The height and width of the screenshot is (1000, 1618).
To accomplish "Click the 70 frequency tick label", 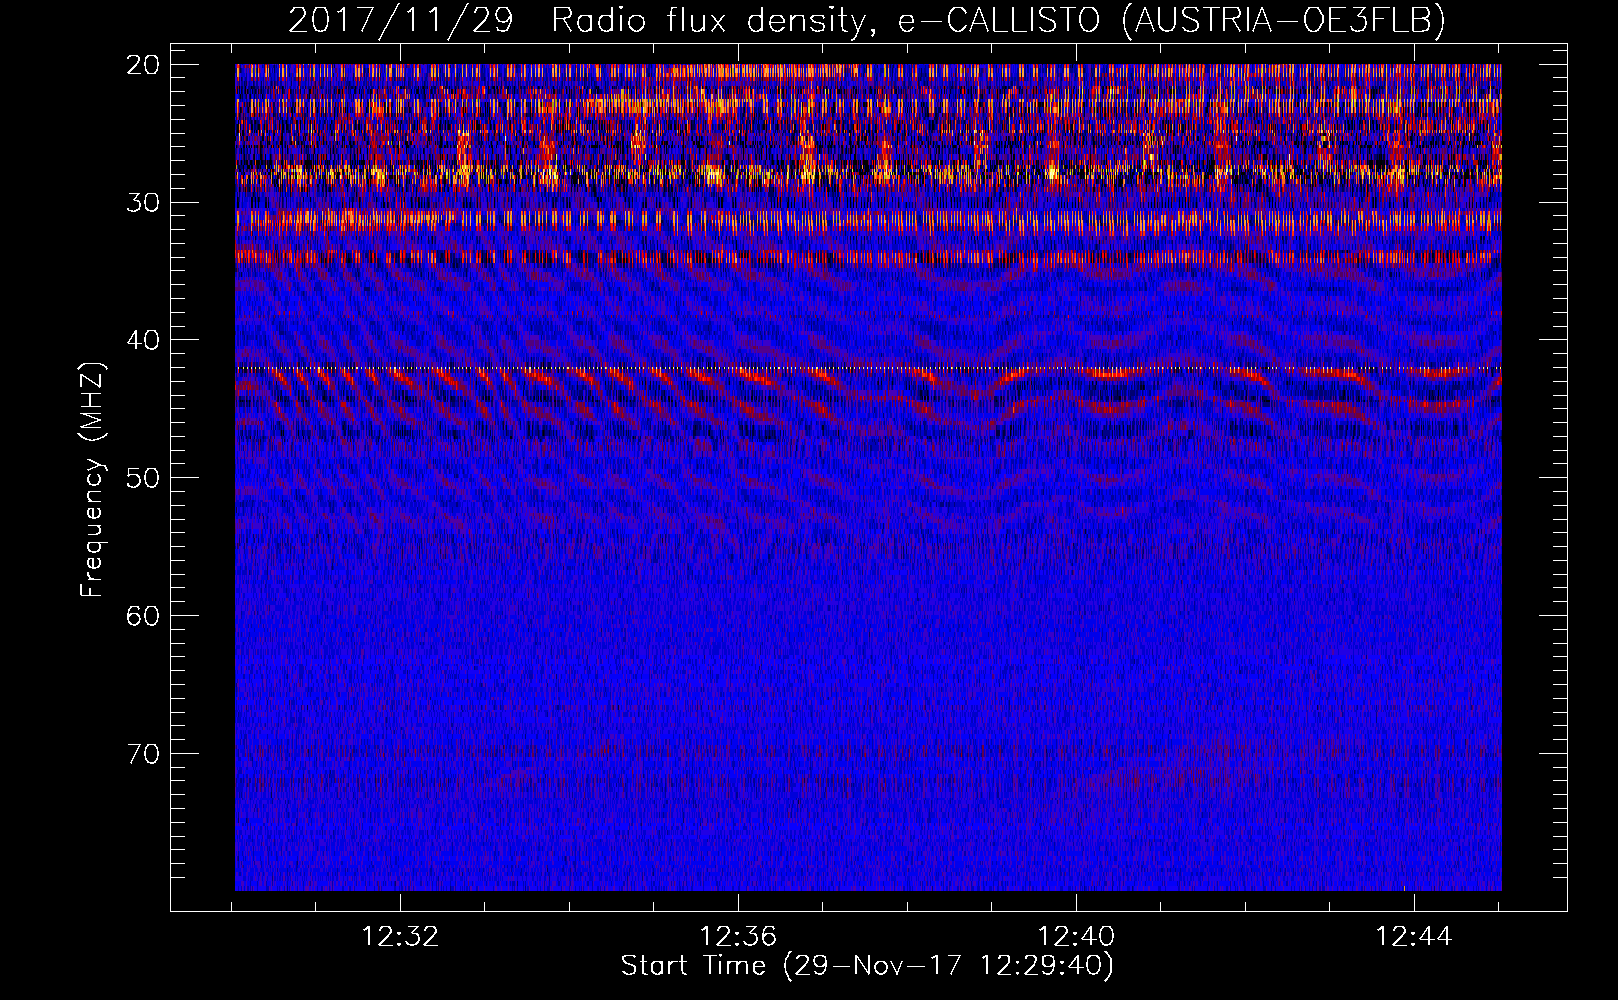I will tap(143, 753).
